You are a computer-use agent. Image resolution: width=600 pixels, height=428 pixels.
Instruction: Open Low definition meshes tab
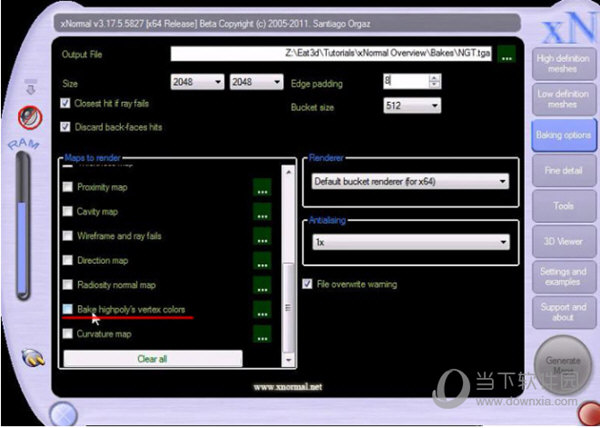click(563, 99)
